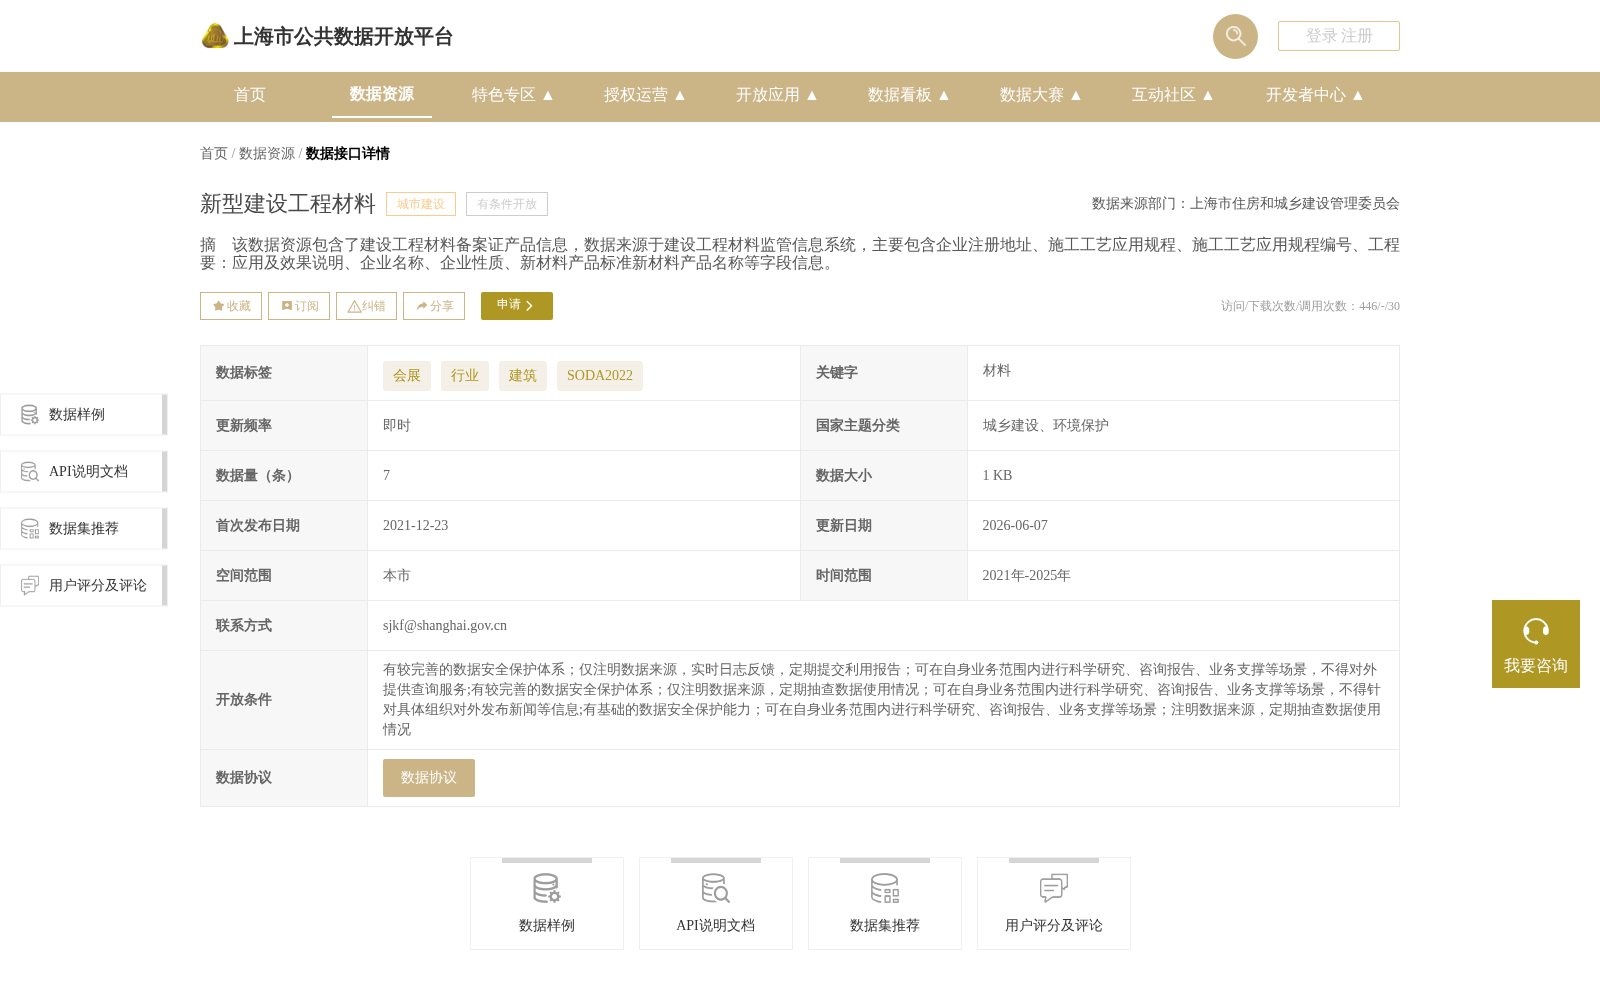1600x1000 pixels.
Task: Go to the 首页 nav item
Action: pos(250,95)
